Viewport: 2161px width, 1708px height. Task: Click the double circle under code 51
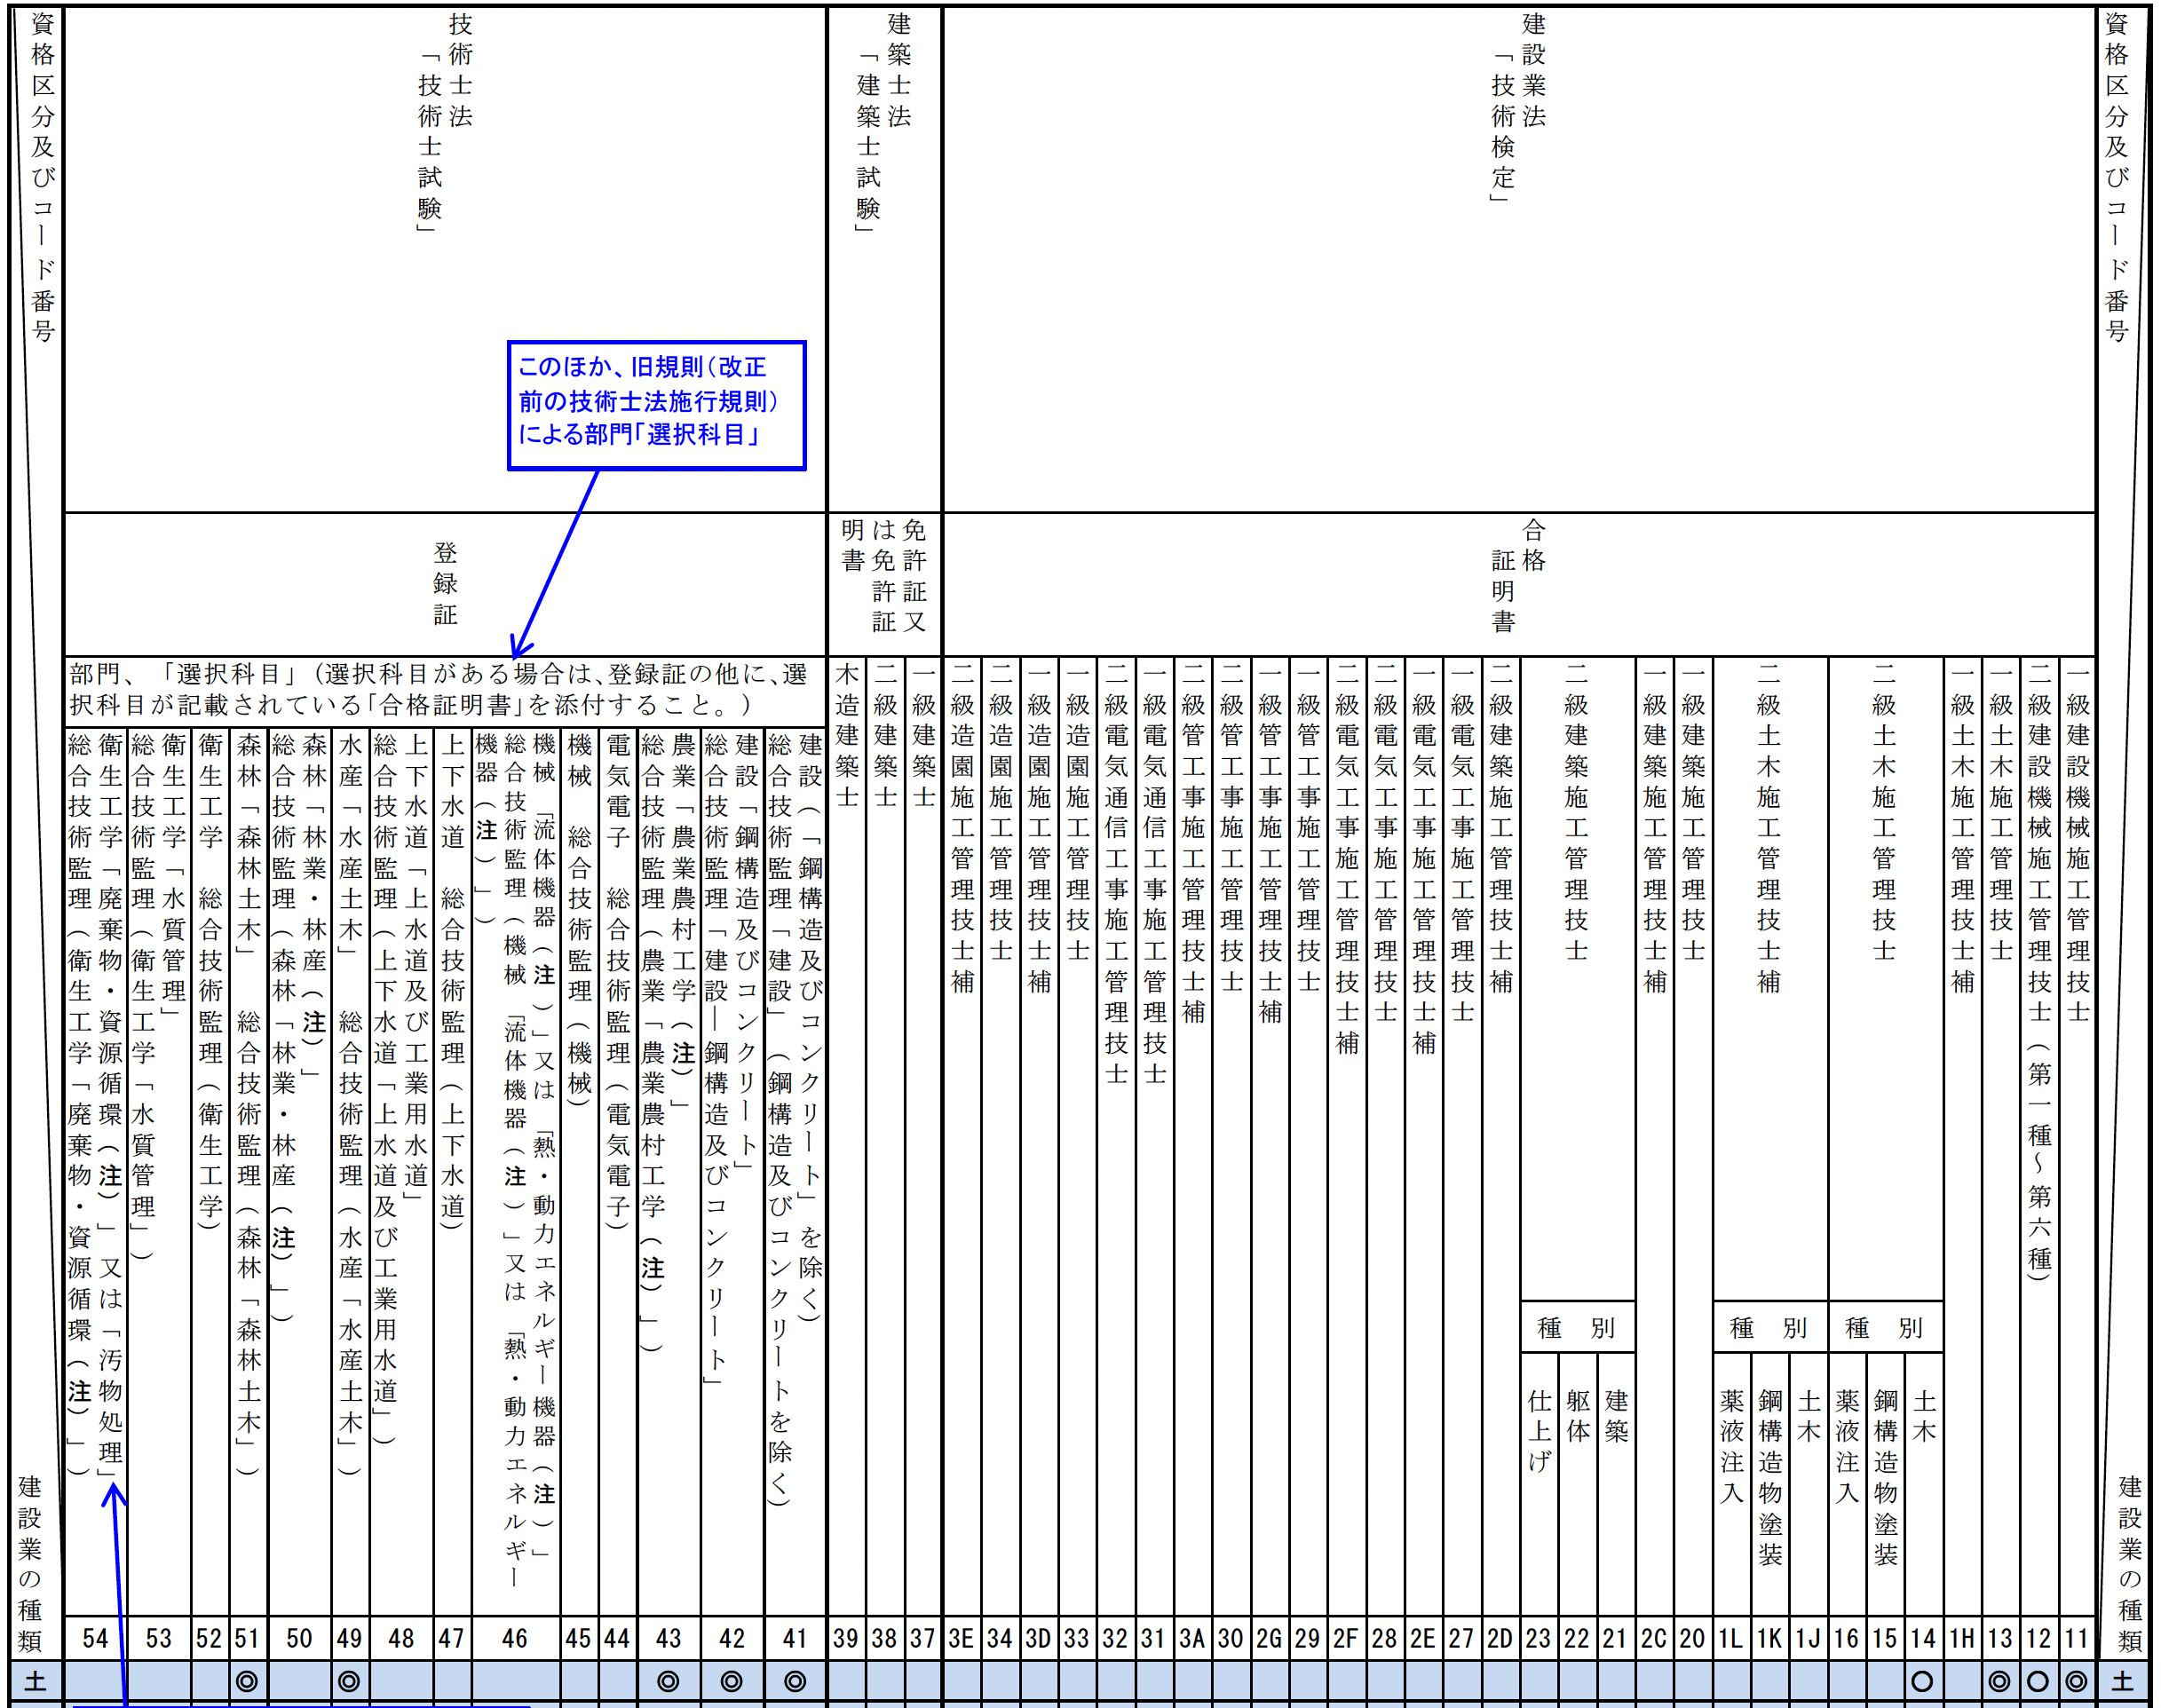click(247, 1682)
